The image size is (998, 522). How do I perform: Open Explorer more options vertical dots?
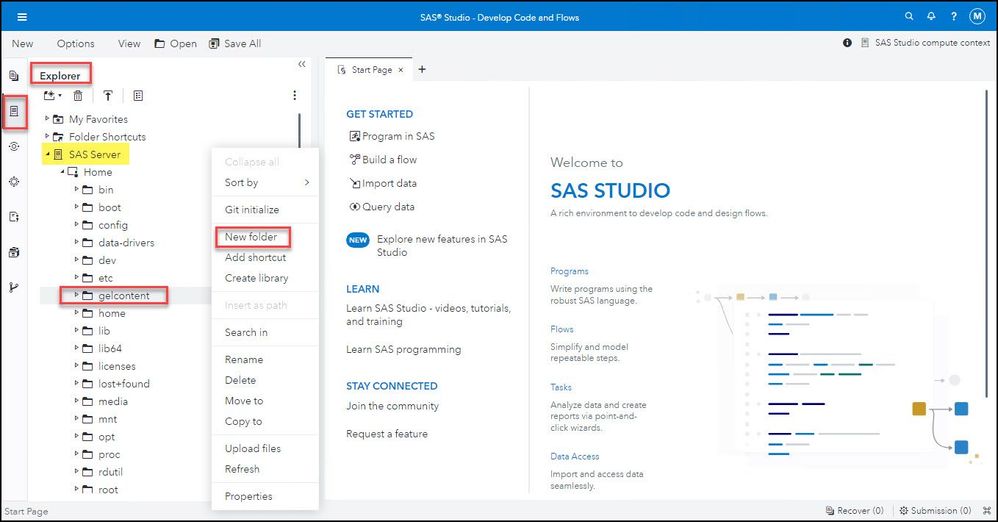pyautogui.click(x=294, y=96)
